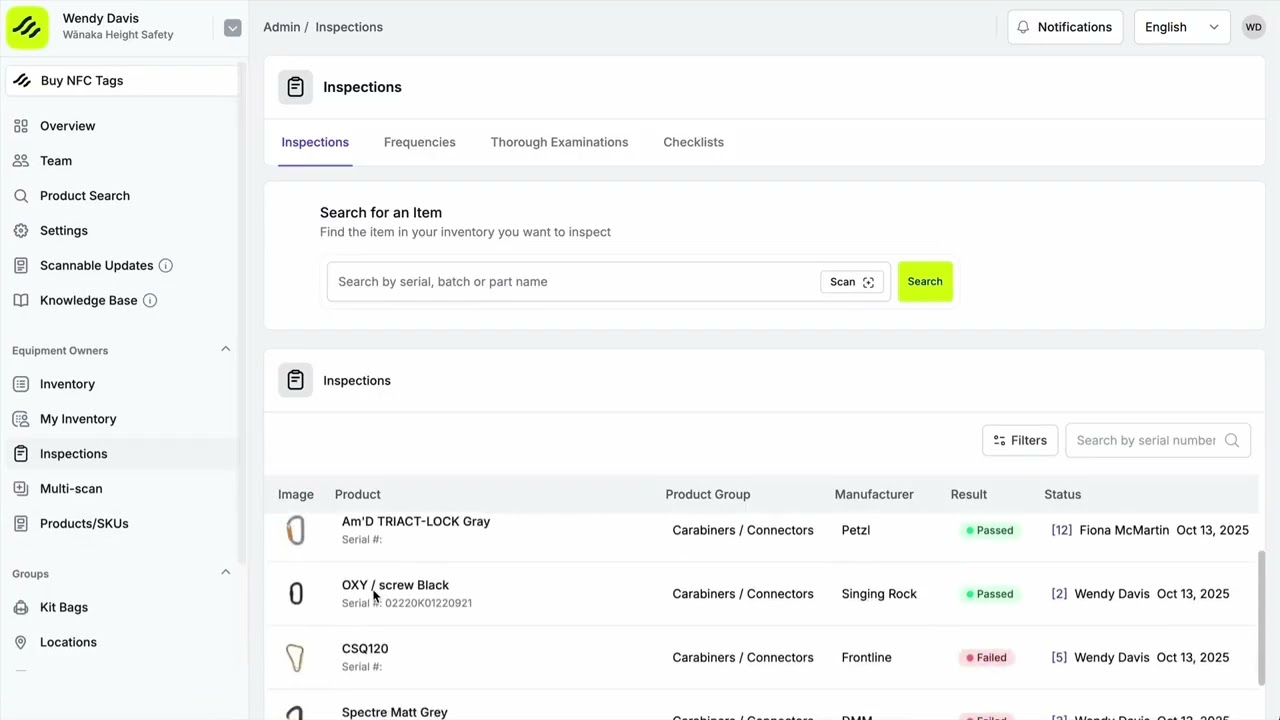This screenshot has width=1280, height=720.
Task: Click the Locations pin icon
Action: click(x=21, y=643)
